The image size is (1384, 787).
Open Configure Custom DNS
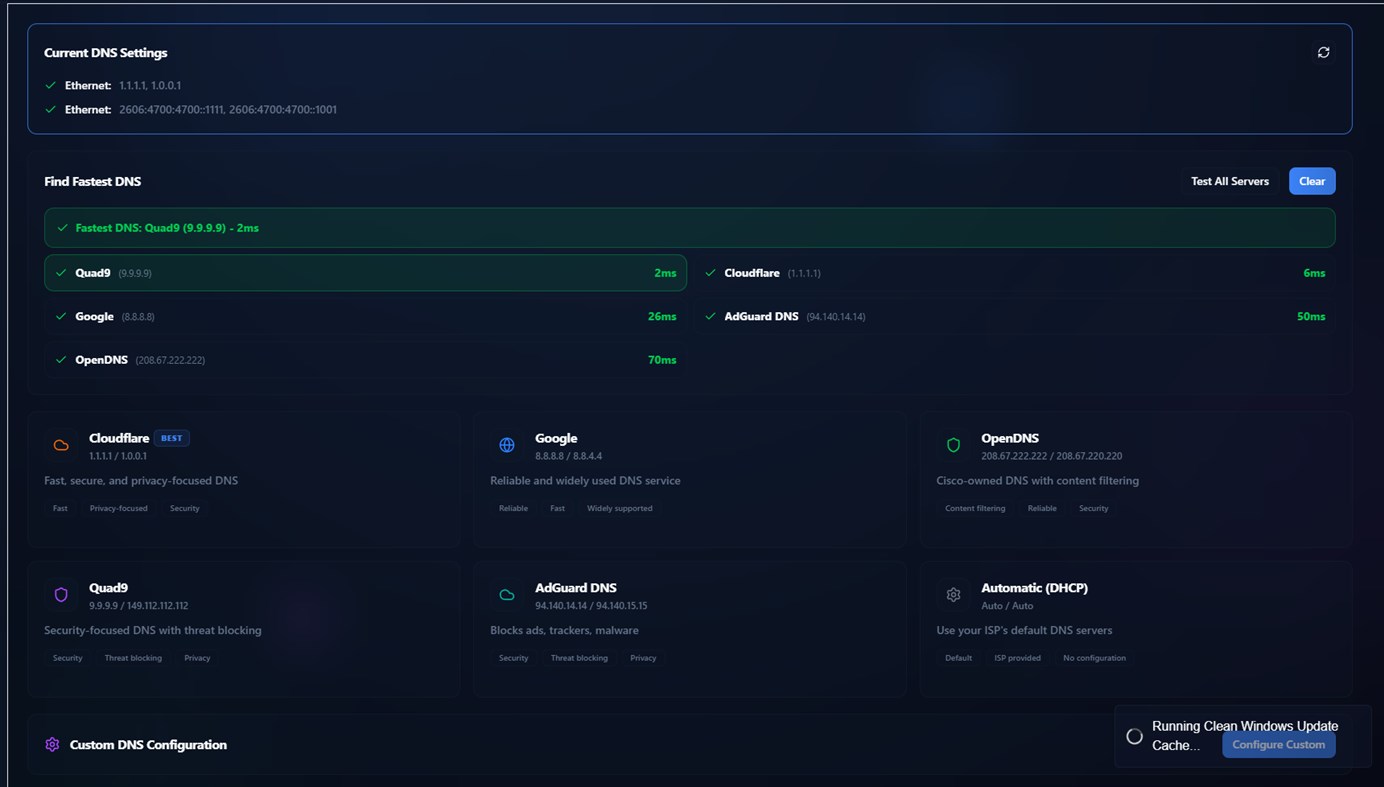pyautogui.click(x=1278, y=744)
